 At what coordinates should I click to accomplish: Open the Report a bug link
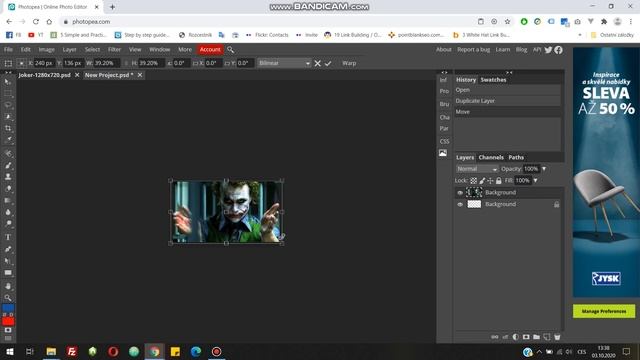click(473, 49)
